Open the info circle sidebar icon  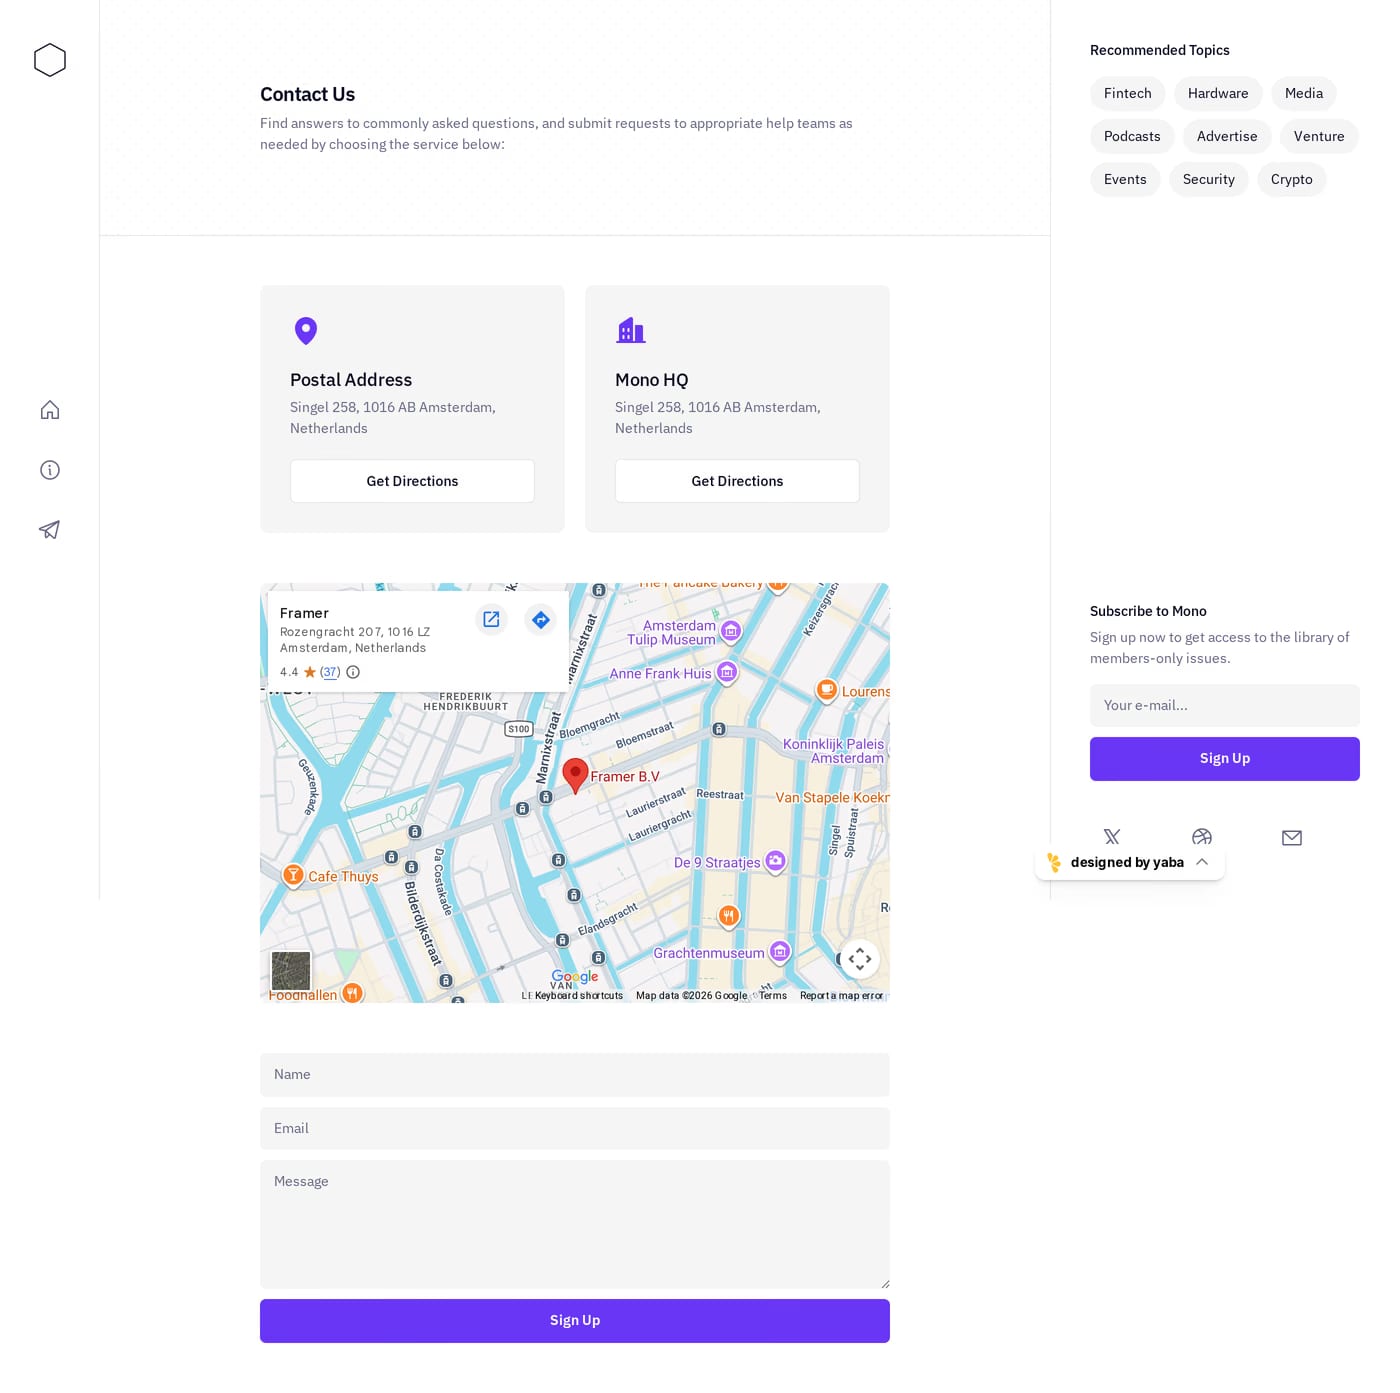pos(50,470)
